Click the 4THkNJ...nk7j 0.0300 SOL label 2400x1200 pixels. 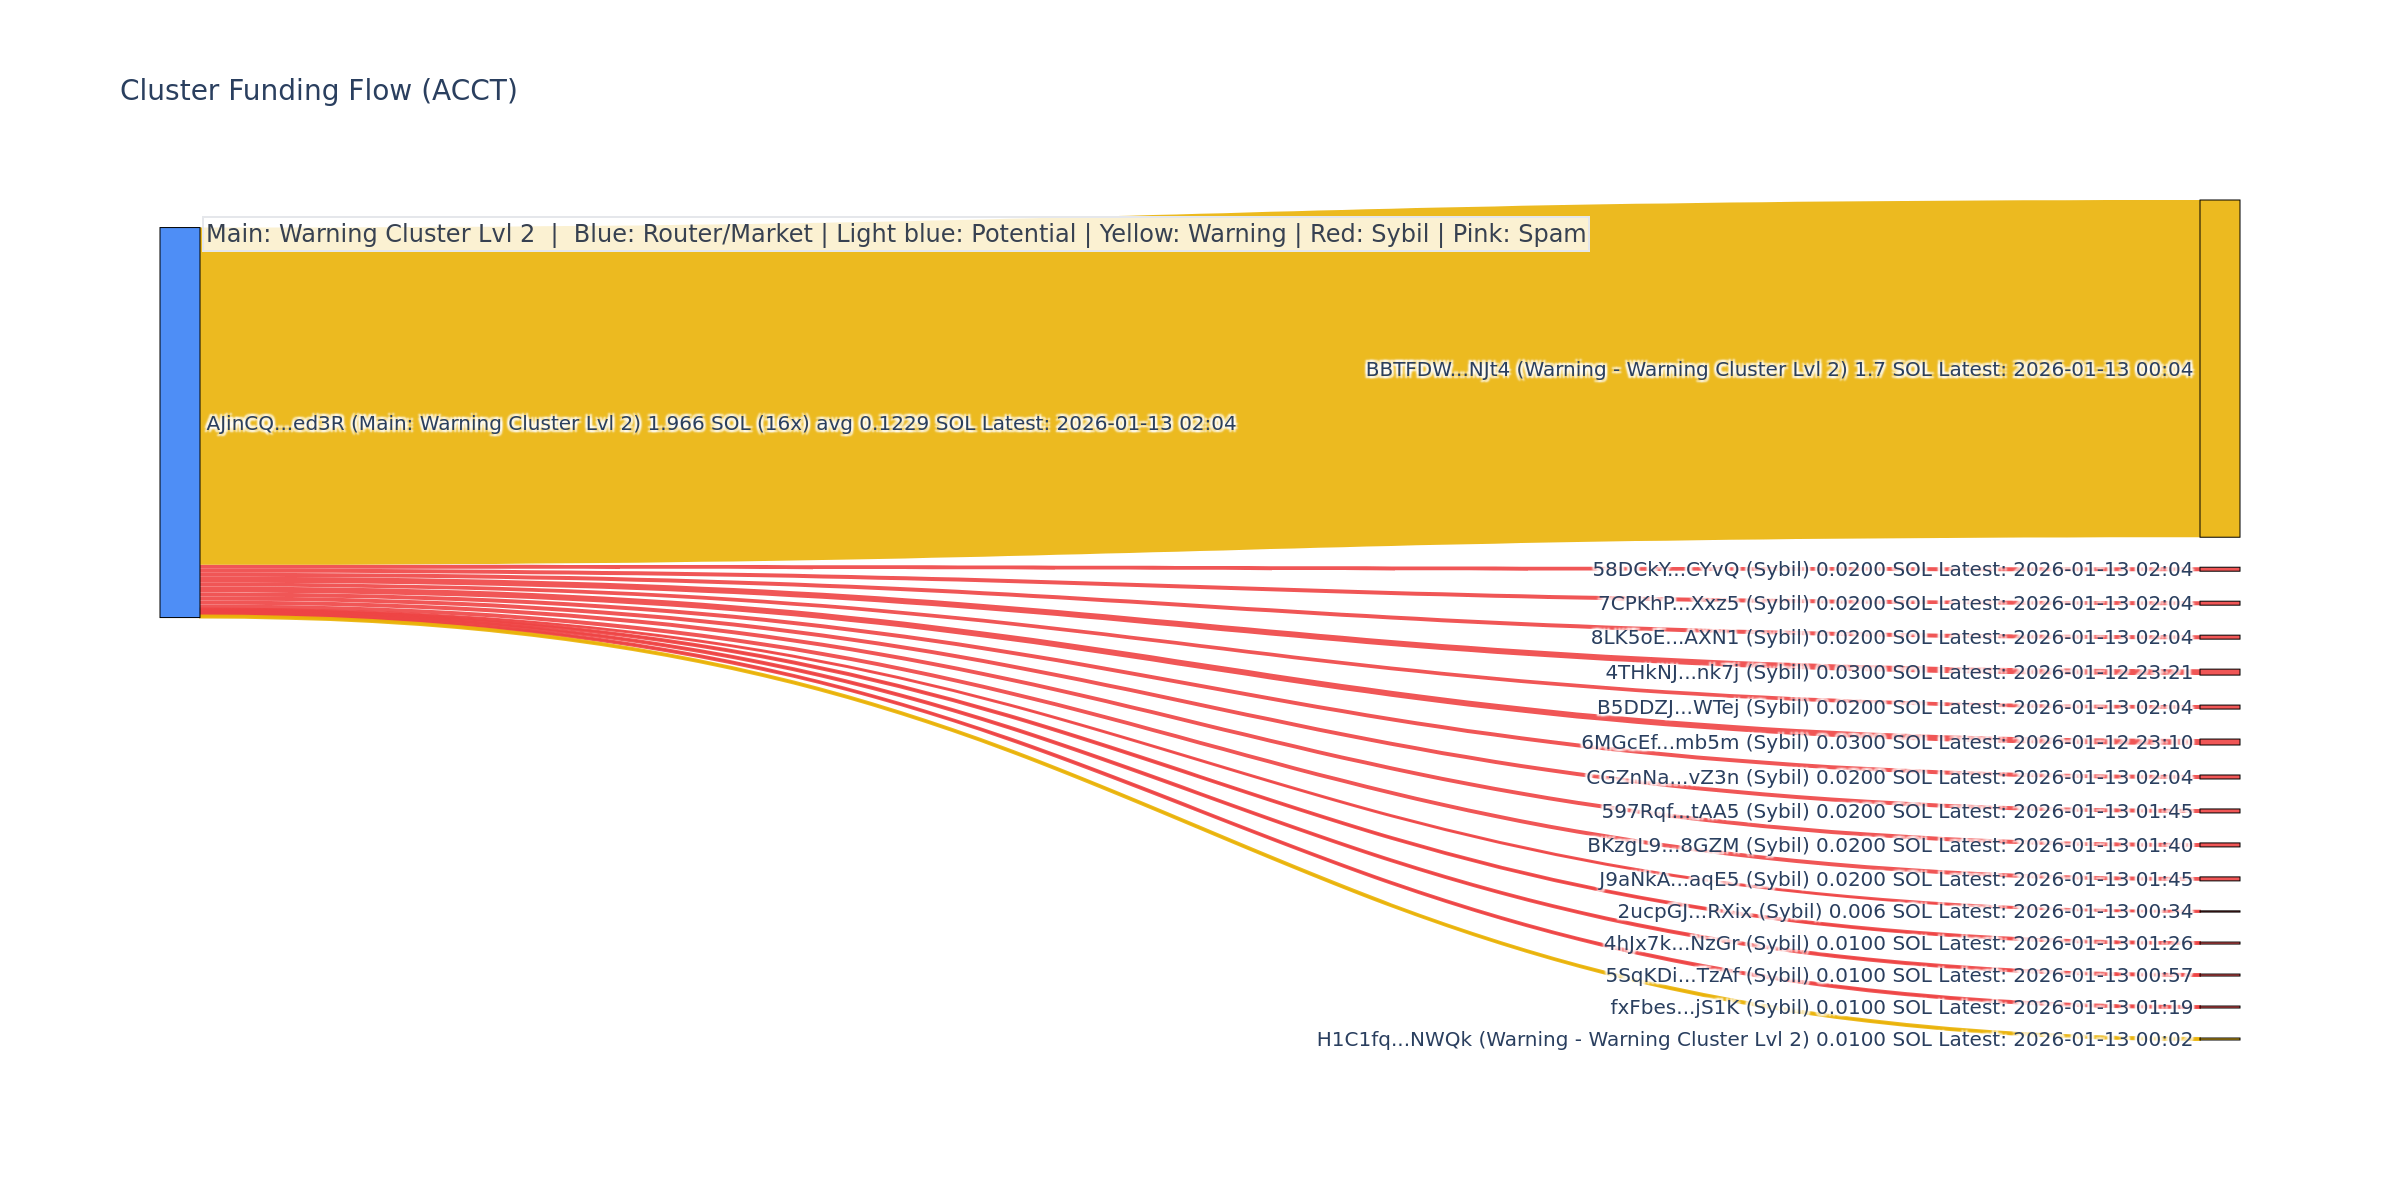(x=1898, y=673)
